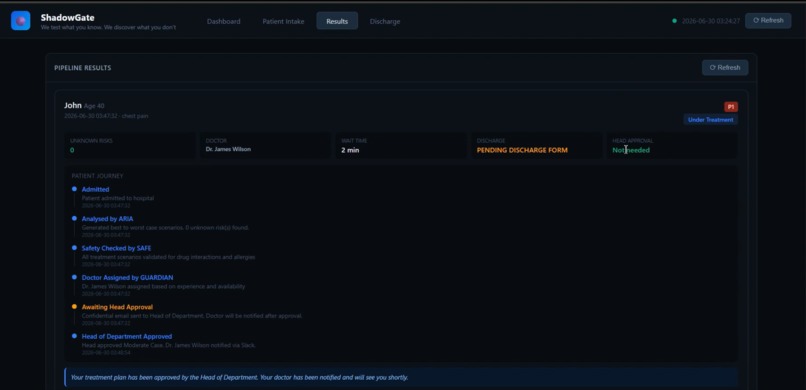Image resolution: width=806 pixels, height=390 pixels.
Task: Click the dot beside Head of Department Approved
Action: click(x=75, y=336)
